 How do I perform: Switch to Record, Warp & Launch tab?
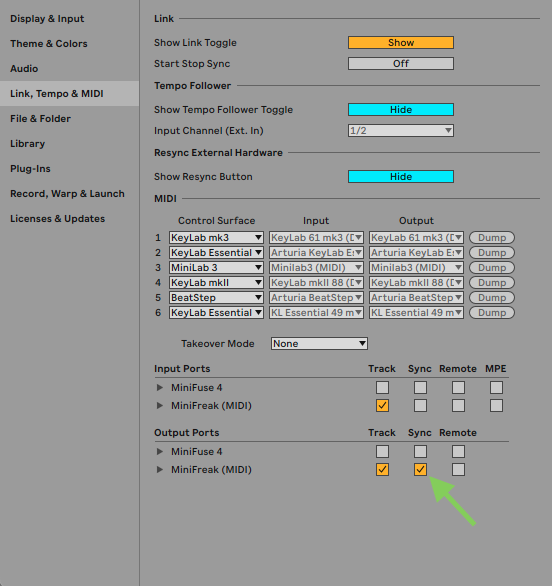[x=67, y=194]
